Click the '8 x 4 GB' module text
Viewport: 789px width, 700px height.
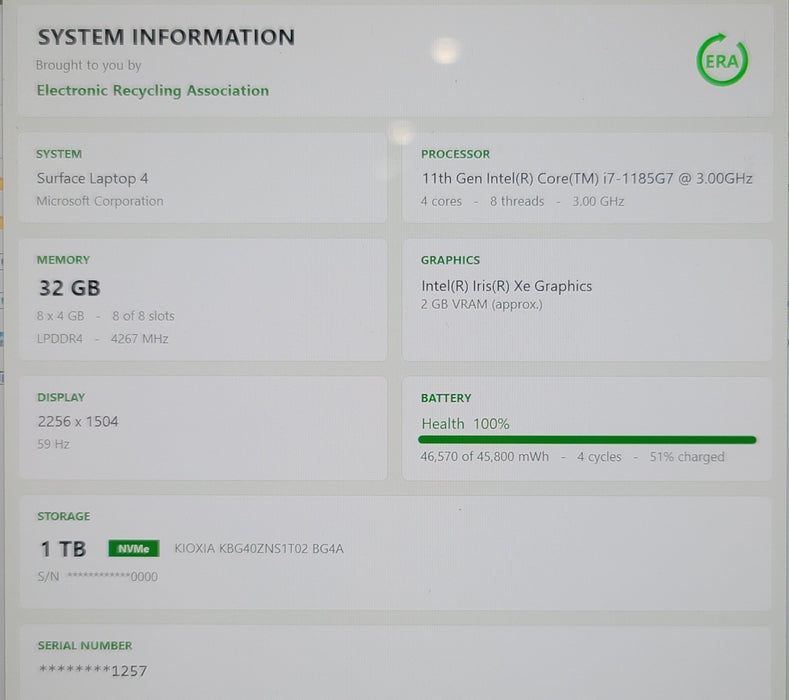pyautogui.click(x=60, y=316)
